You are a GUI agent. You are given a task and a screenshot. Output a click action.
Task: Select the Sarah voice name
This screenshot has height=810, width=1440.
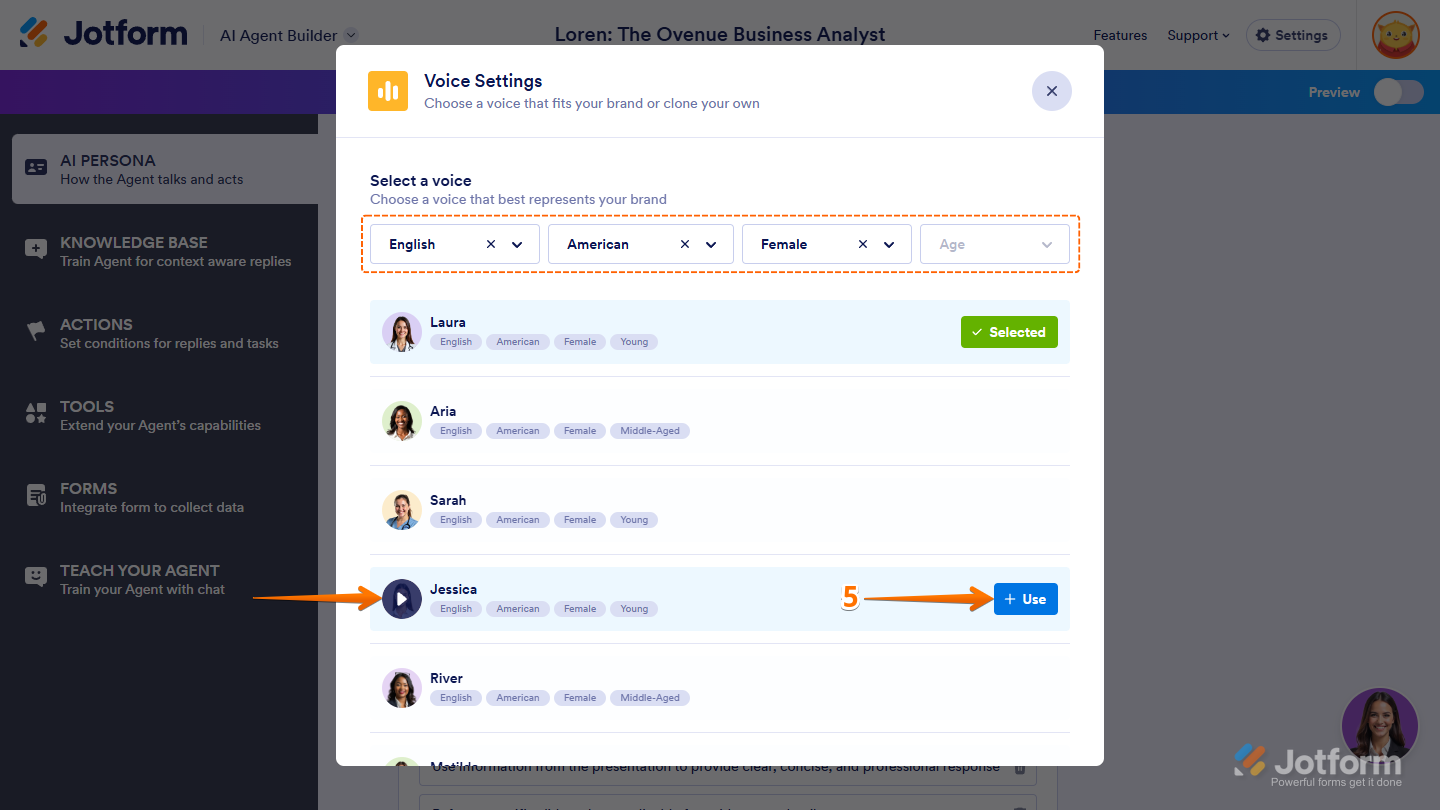pyautogui.click(x=448, y=500)
